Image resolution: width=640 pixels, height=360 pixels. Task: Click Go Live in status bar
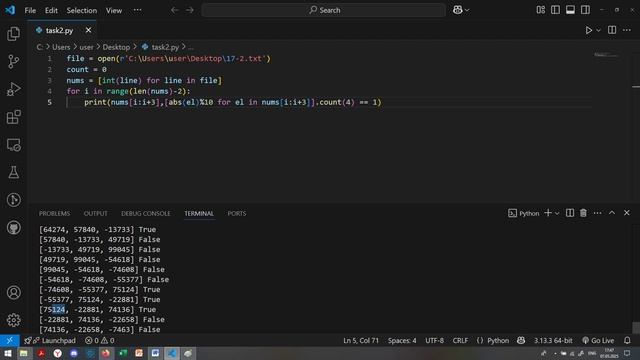[598, 340]
